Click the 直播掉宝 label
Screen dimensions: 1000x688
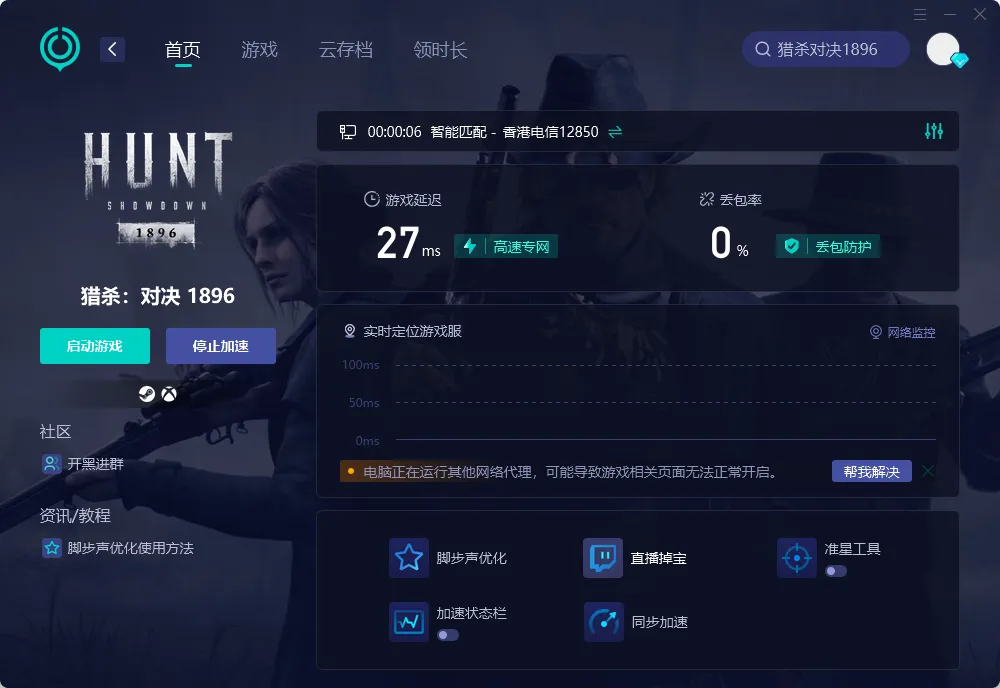[x=658, y=558]
